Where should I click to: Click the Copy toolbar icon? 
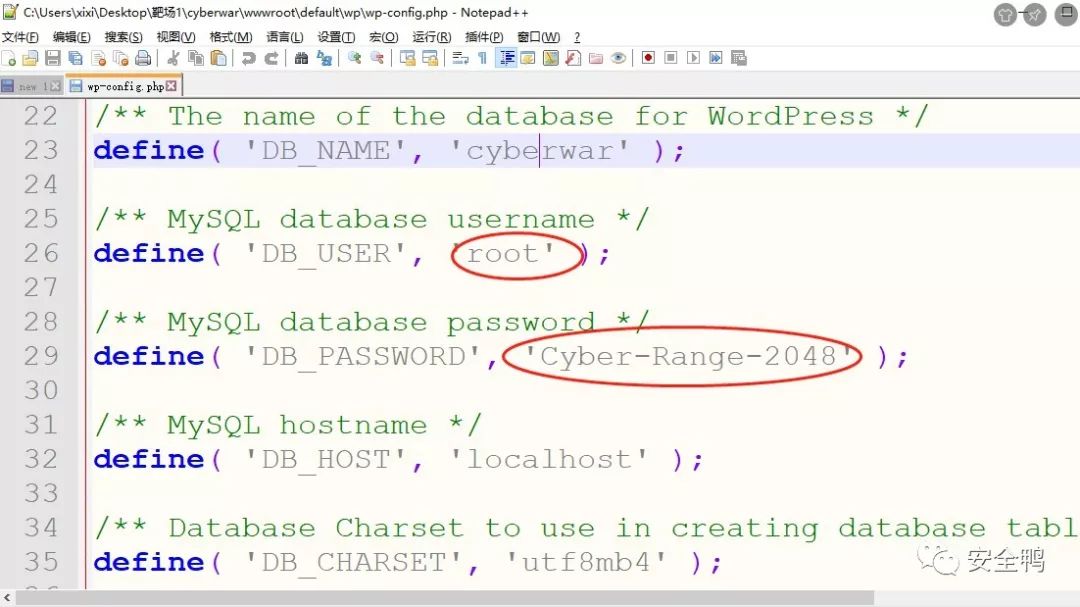196,59
